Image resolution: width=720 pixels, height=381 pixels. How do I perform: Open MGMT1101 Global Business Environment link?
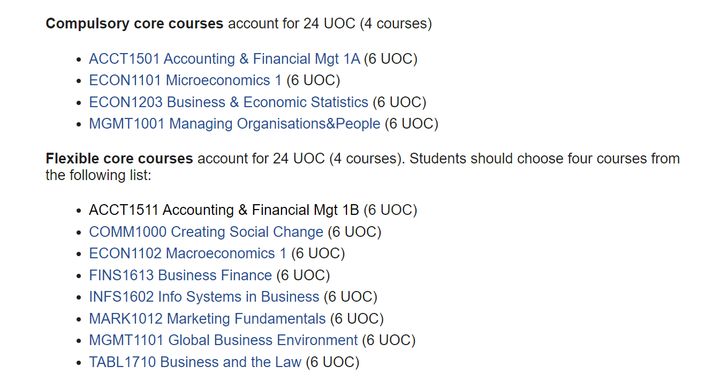click(223, 340)
